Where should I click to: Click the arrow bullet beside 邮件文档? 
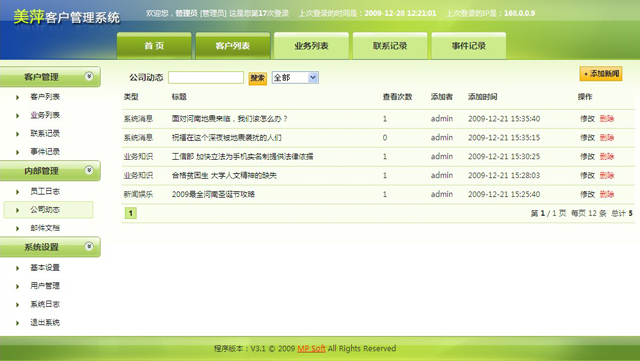click(18, 228)
